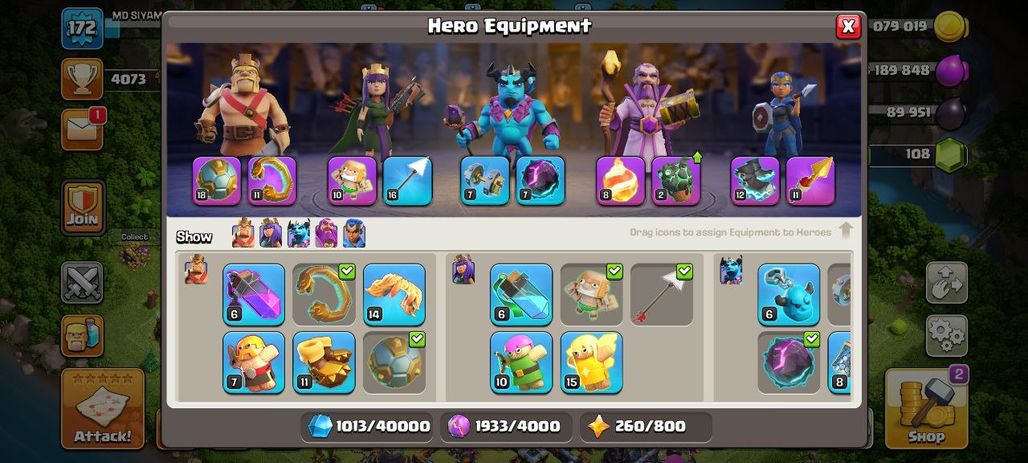This screenshot has width=1028, height=463.
Task: Select the level 11 Earthquake Boots equipment
Action: pyautogui.click(x=324, y=363)
